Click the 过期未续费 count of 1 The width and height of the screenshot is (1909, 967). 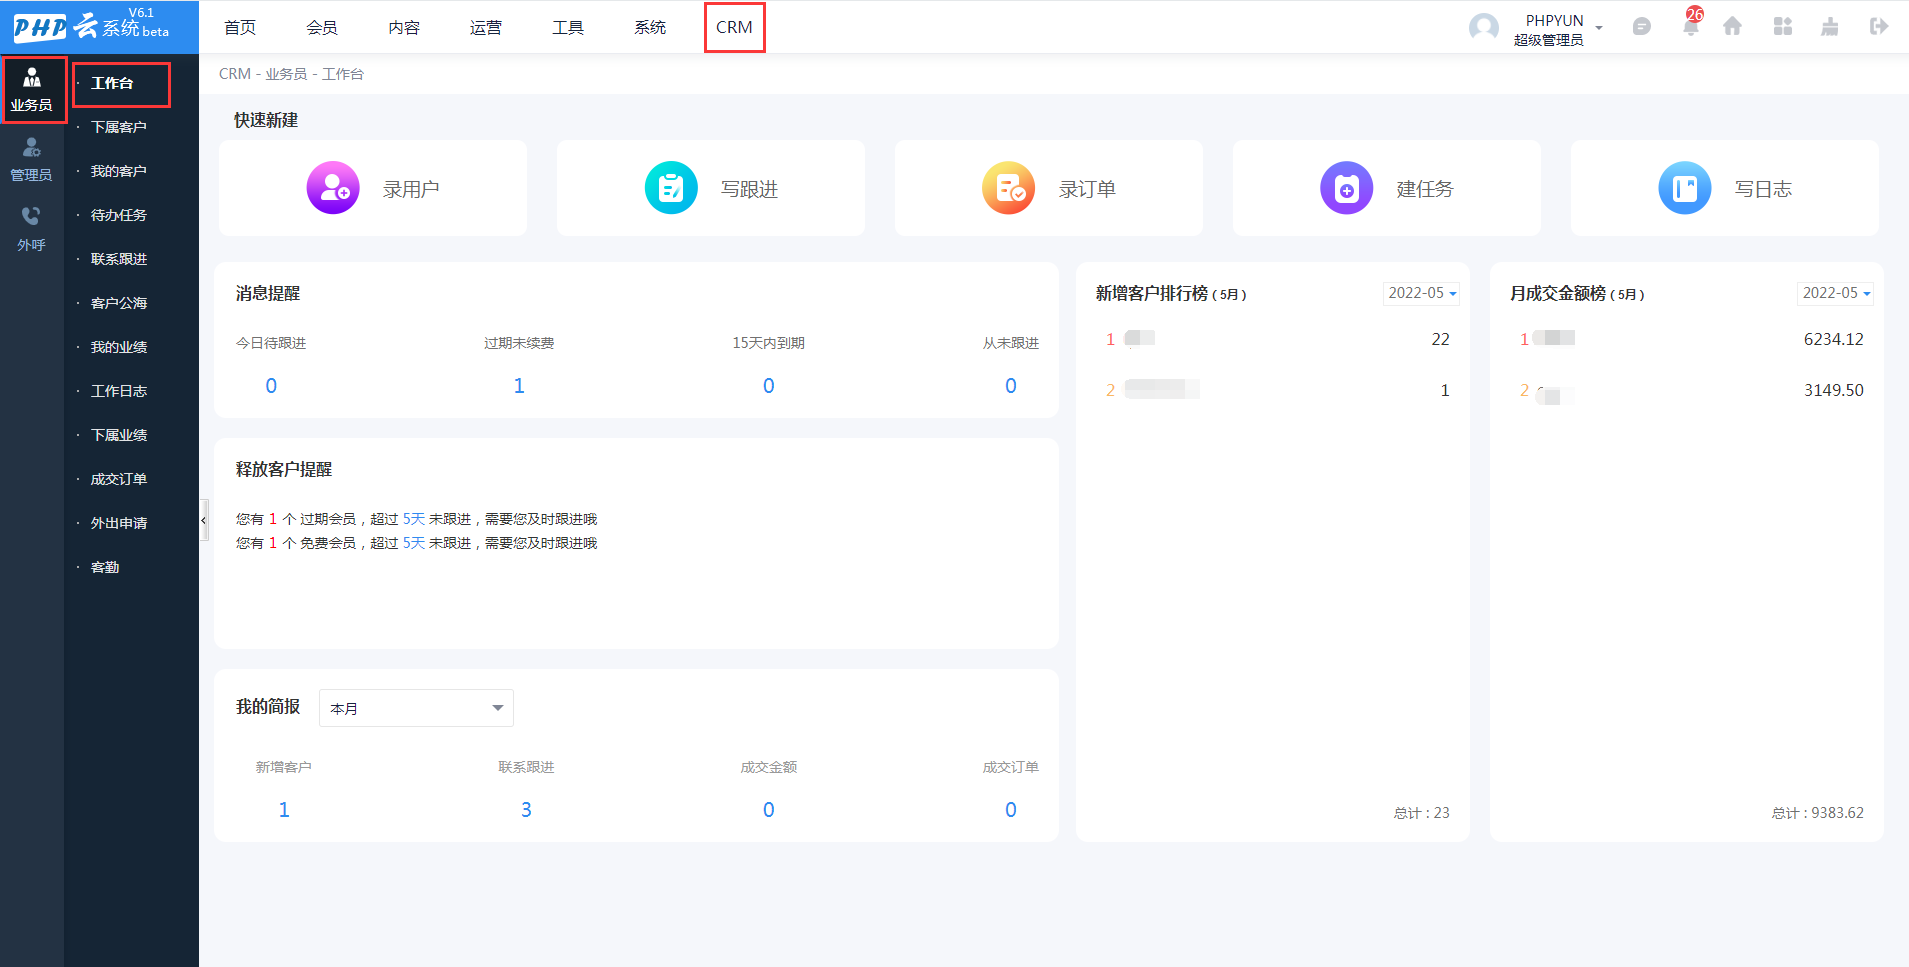(x=519, y=386)
